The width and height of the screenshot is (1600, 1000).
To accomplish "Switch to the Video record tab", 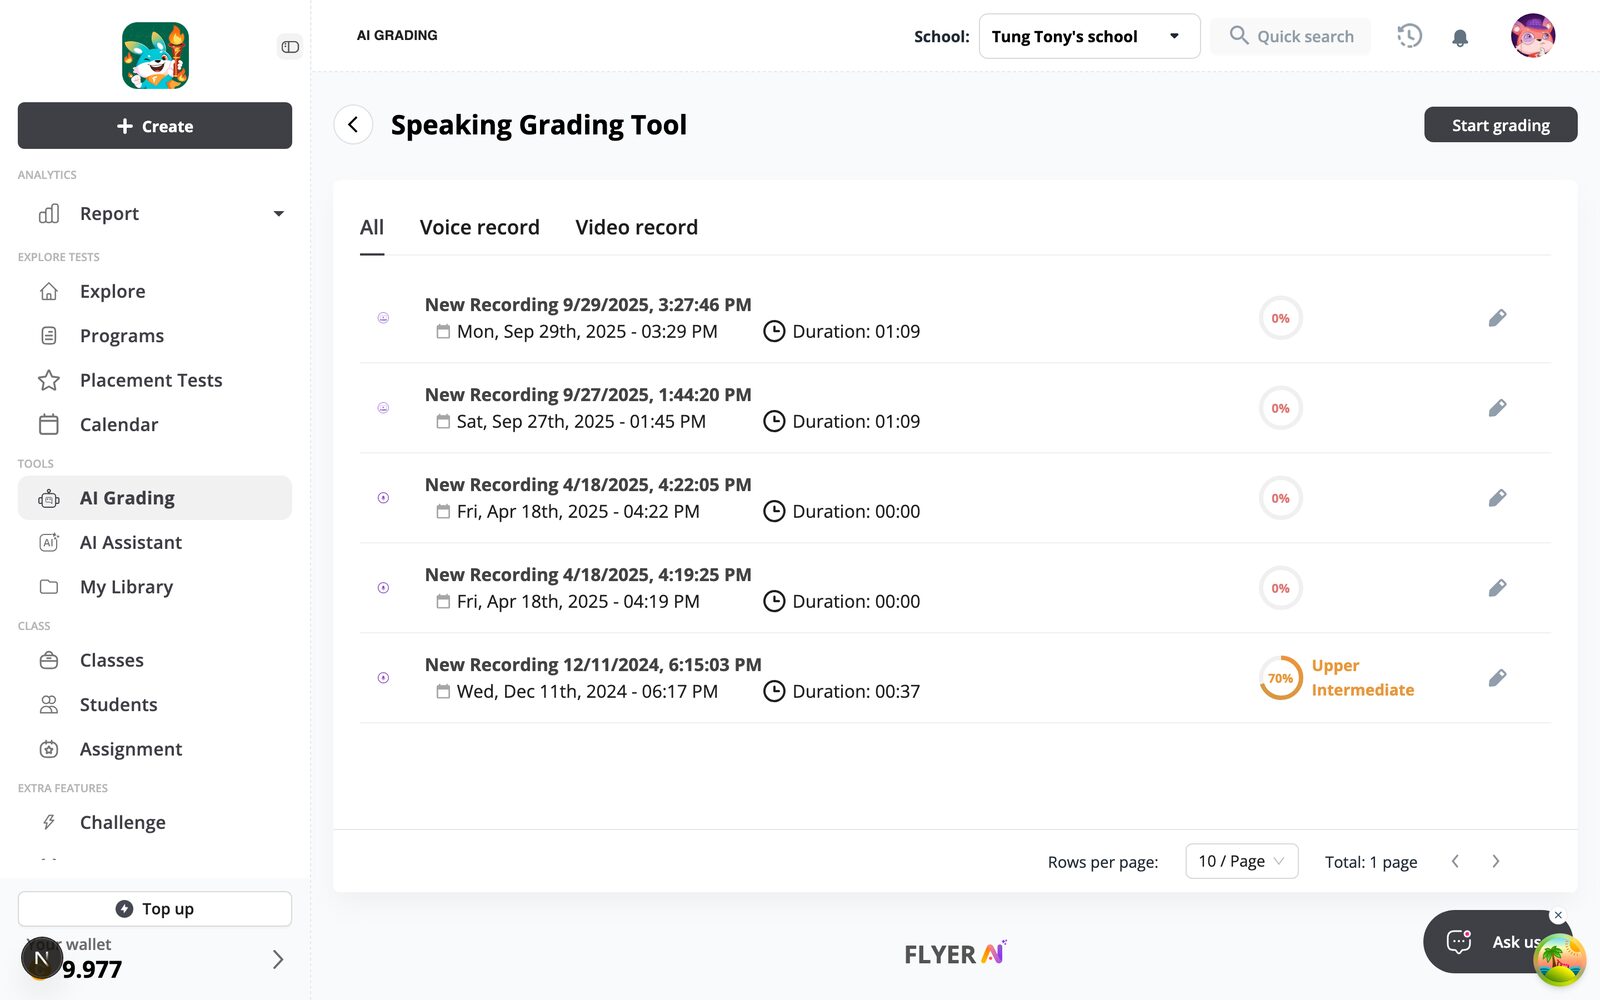I will click(636, 228).
